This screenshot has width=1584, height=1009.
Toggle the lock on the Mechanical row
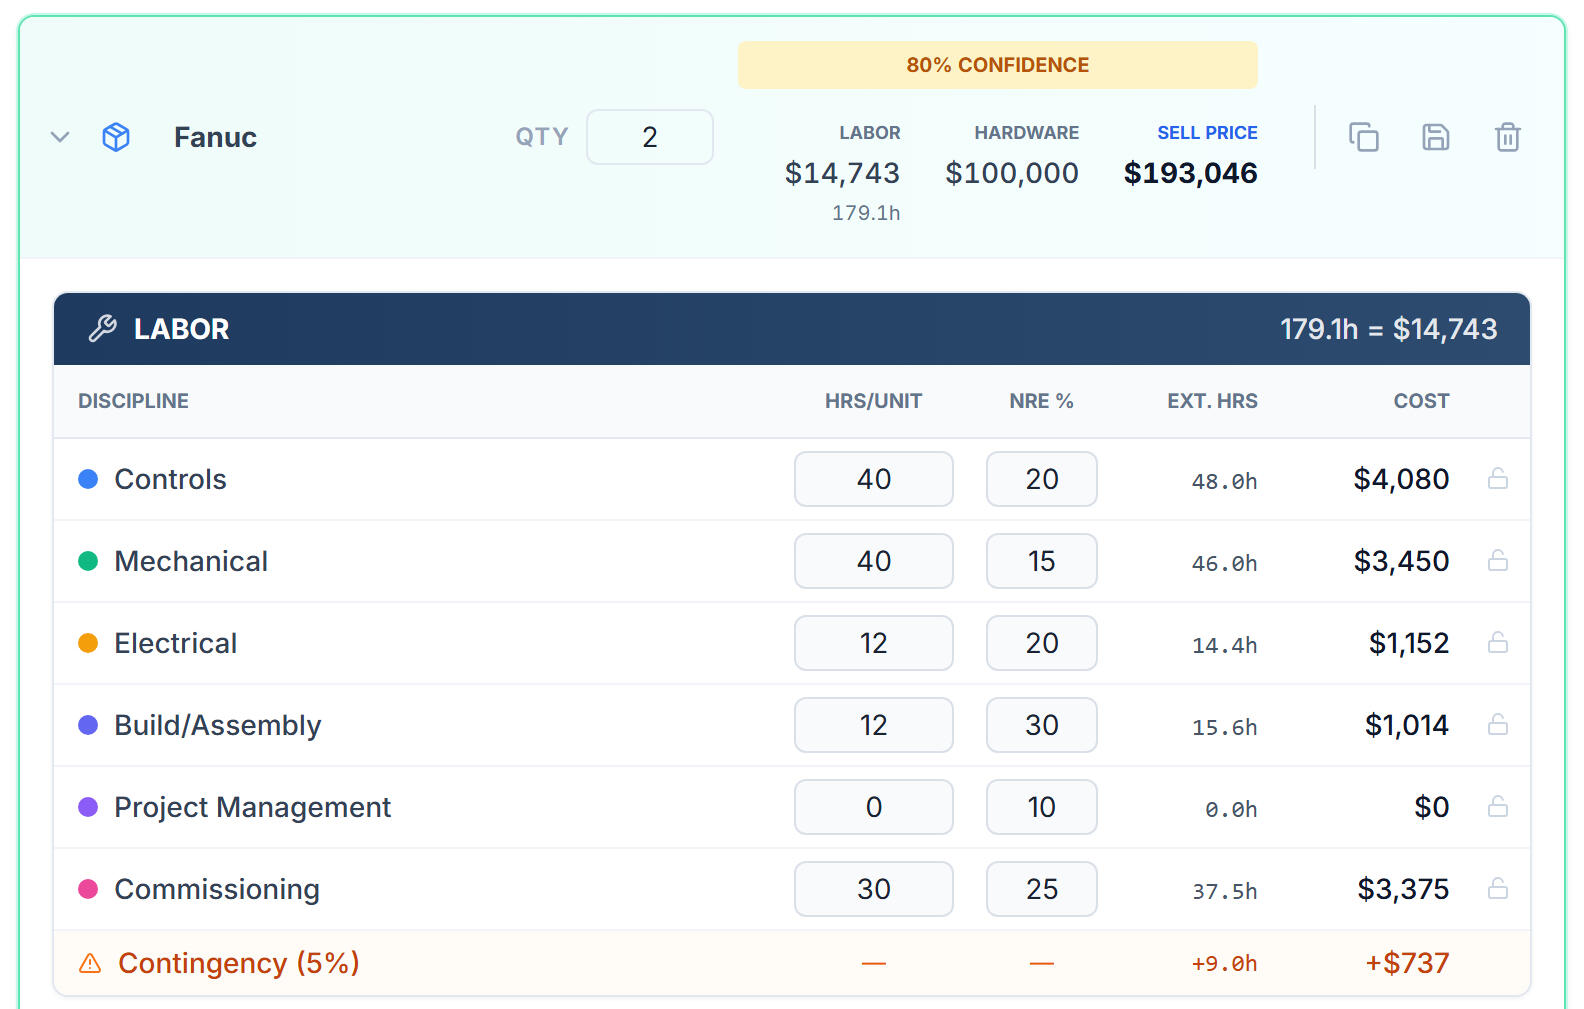point(1497,561)
